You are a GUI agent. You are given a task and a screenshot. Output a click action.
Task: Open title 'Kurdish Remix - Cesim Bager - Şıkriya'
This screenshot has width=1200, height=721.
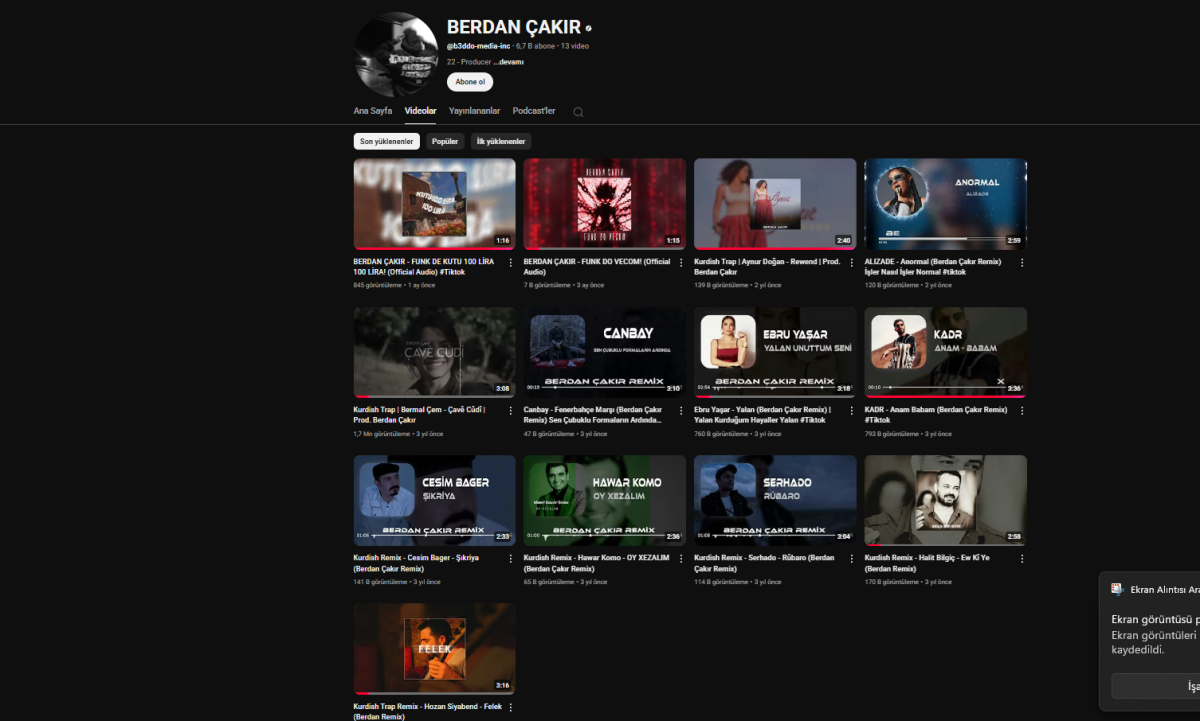[x=416, y=563]
